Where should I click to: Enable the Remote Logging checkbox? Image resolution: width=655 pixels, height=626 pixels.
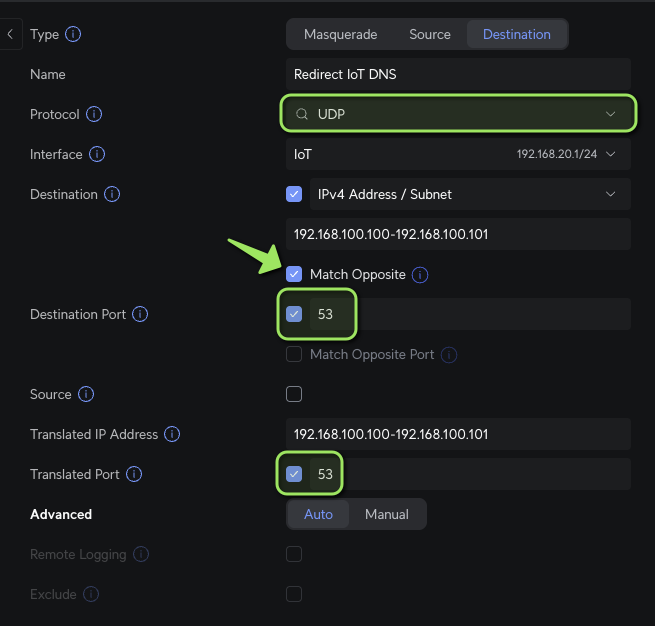point(294,554)
